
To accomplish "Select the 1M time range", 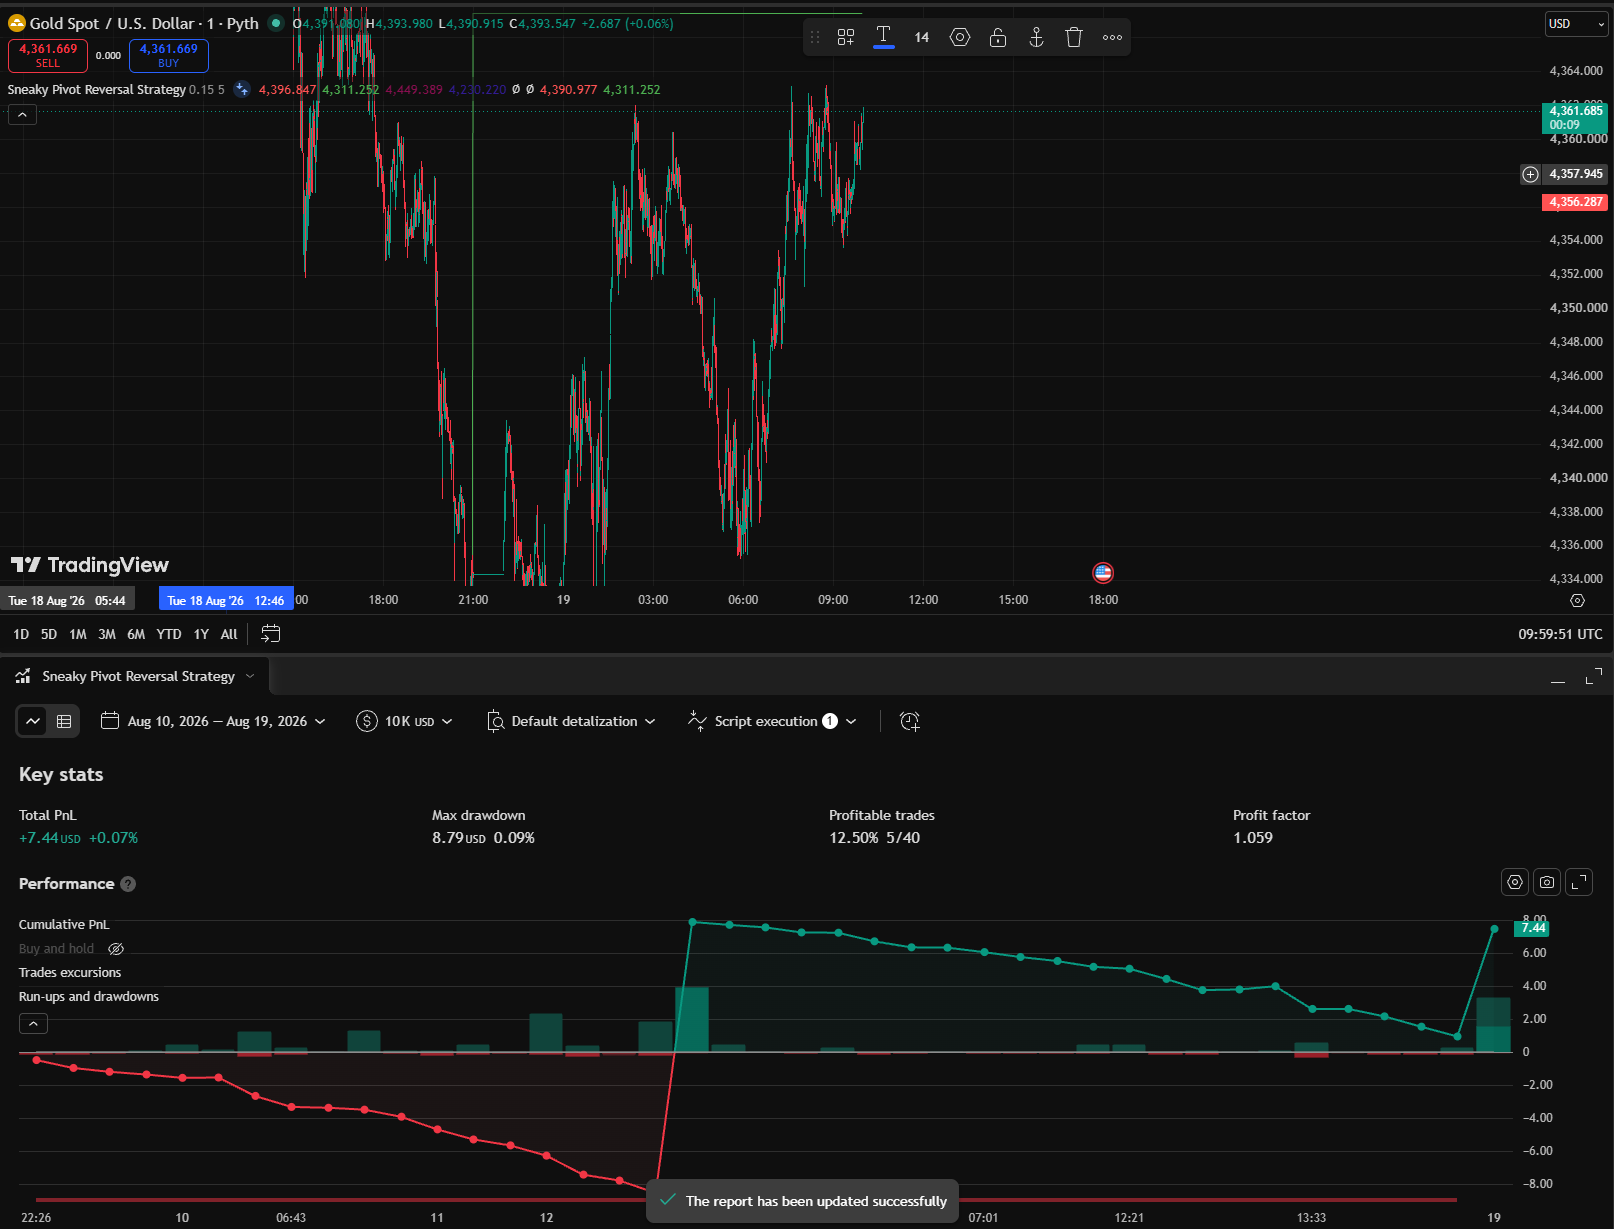I will coord(78,634).
